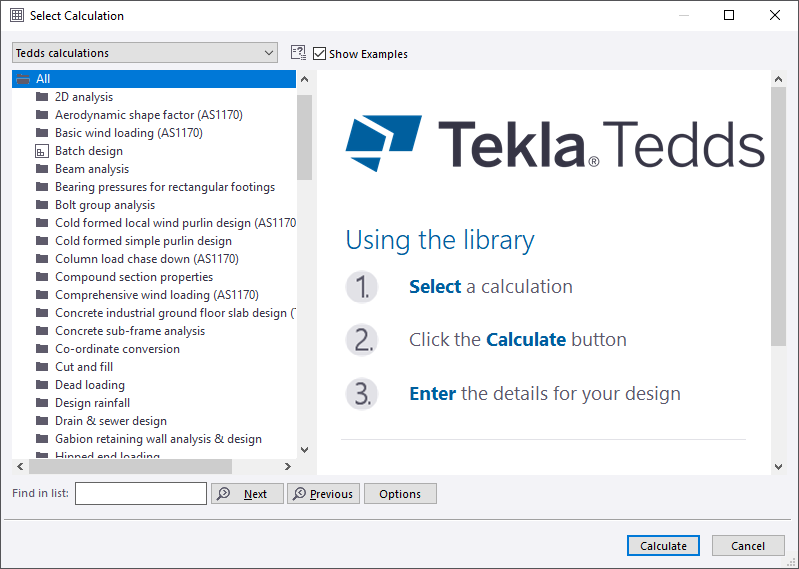This screenshot has height=569, width=799.
Task: Click folder icon beside Cut and fill
Action: tap(42, 367)
